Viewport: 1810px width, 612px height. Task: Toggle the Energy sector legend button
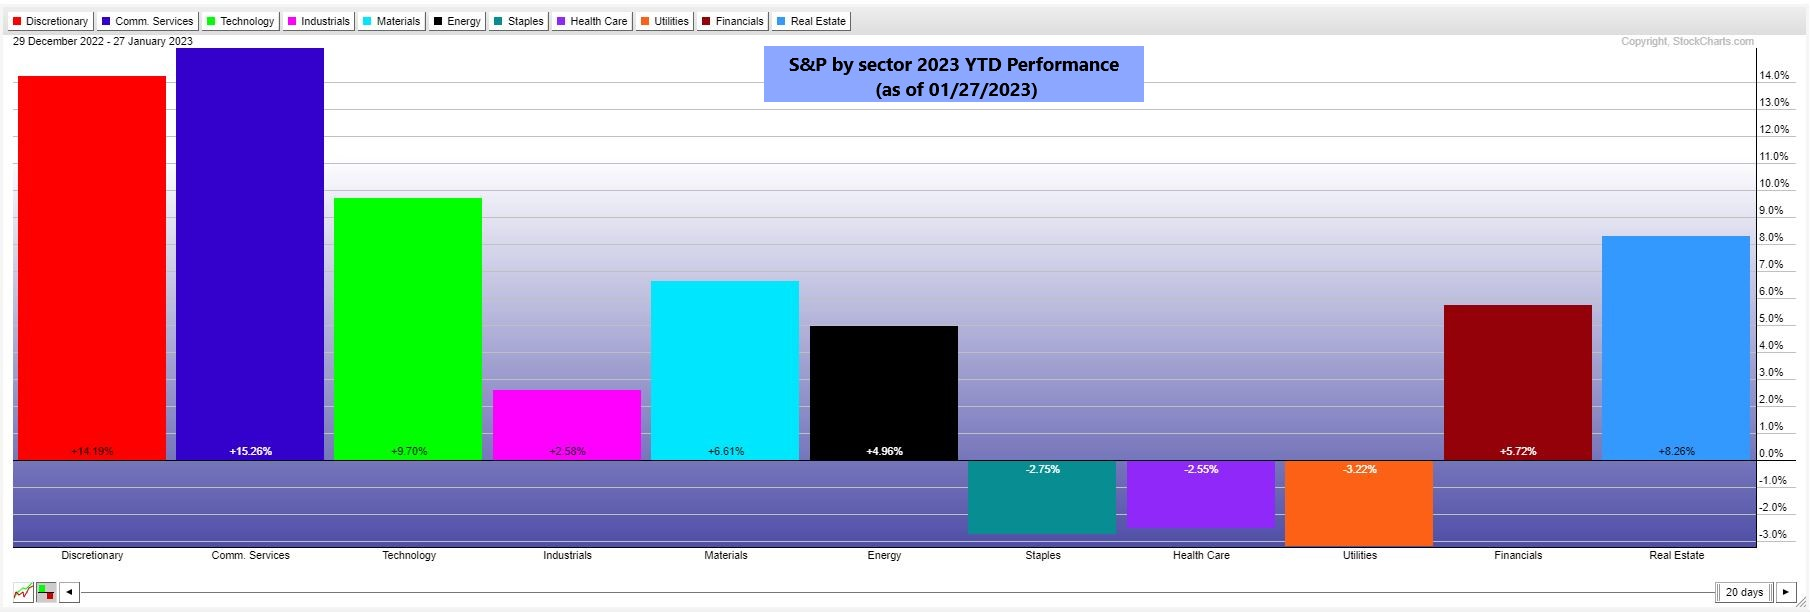tap(457, 21)
